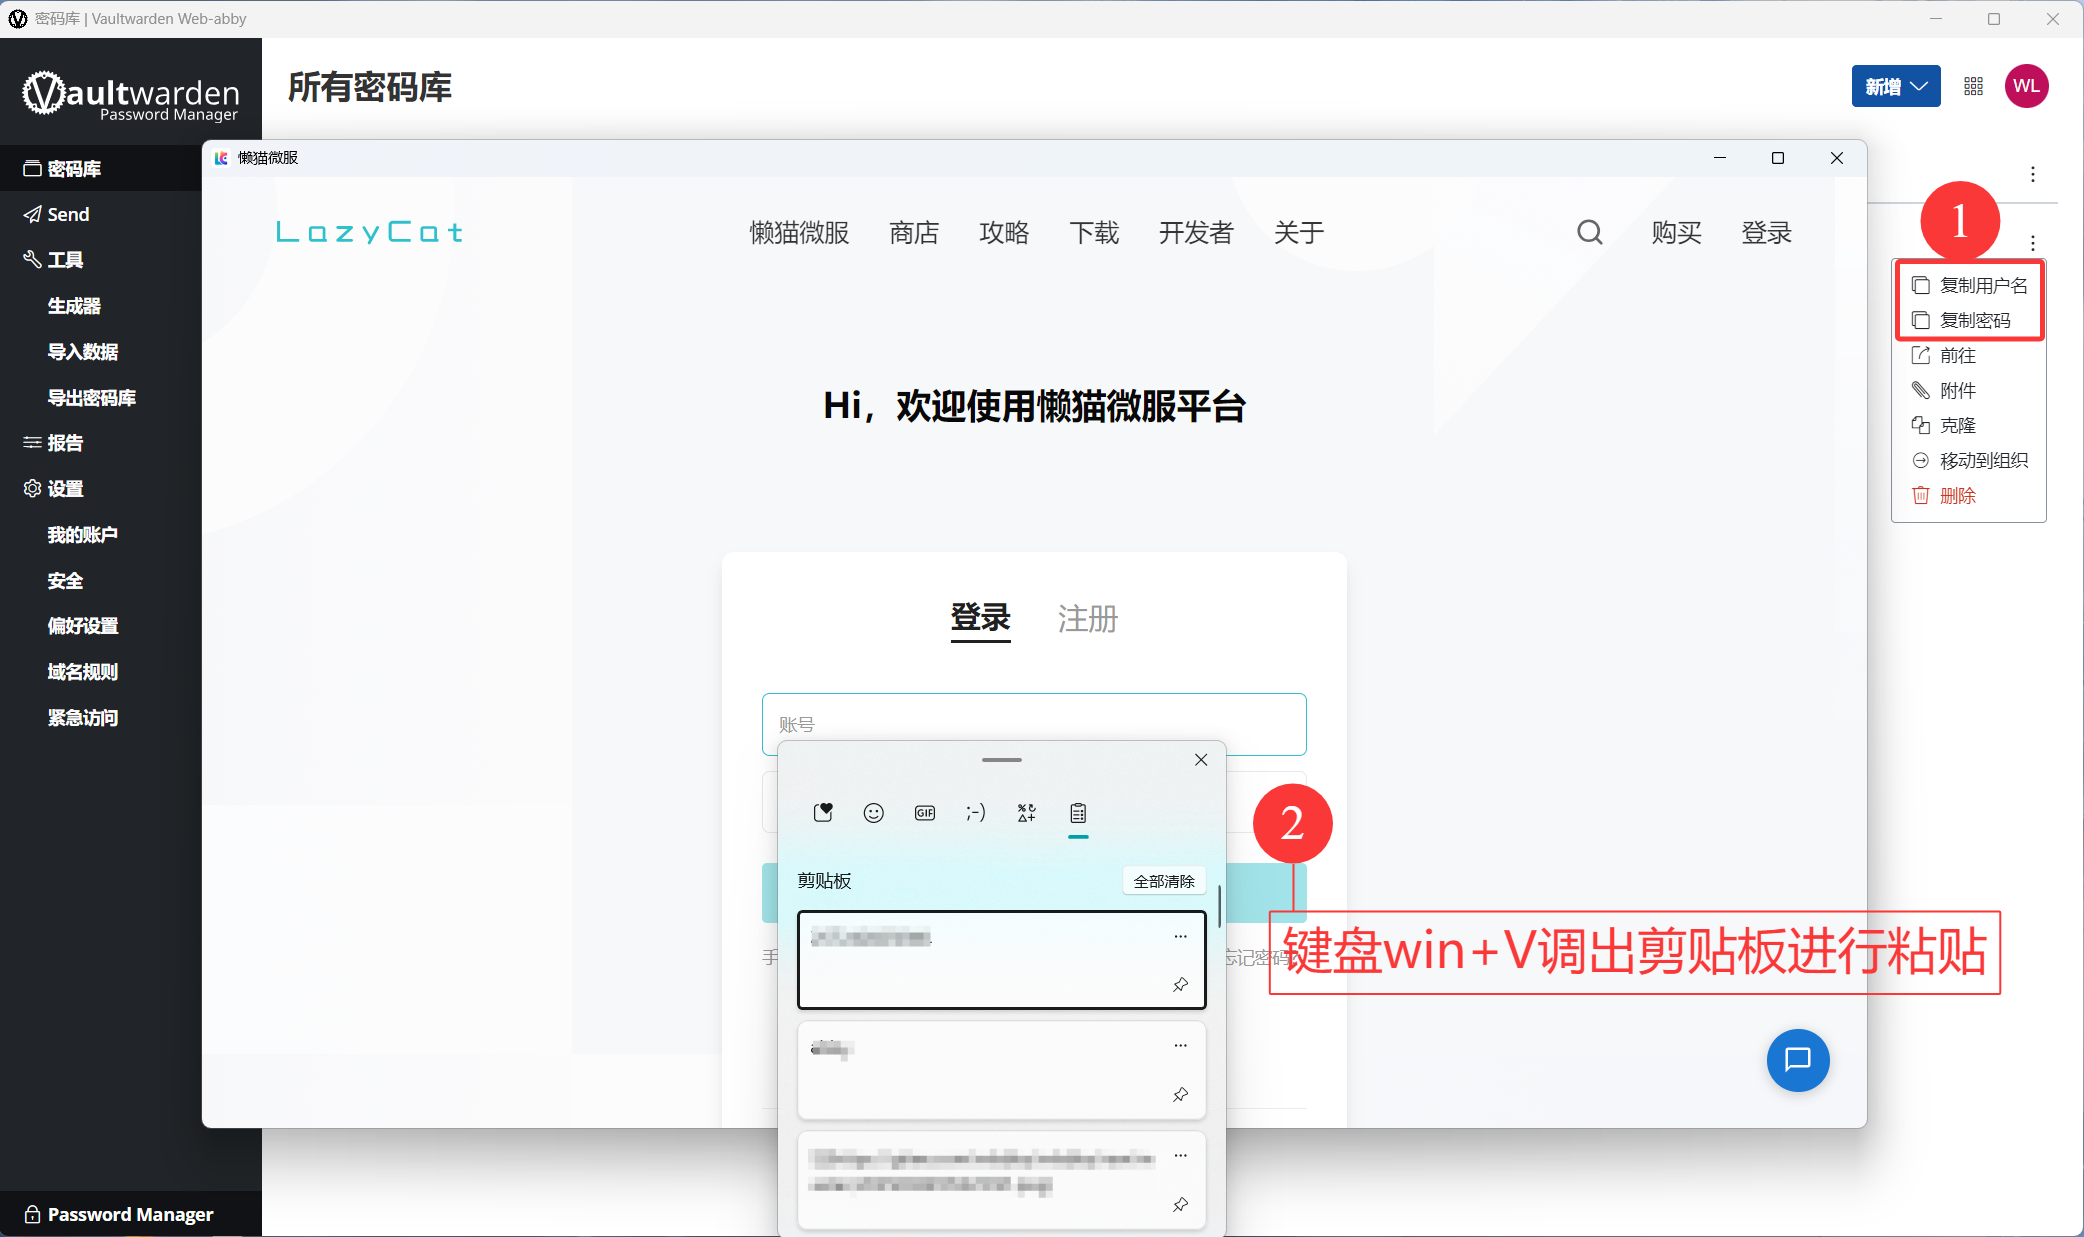Click the Vaultwarden logo
Image resolution: width=2084 pixels, height=1237 pixels.
[130, 96]
